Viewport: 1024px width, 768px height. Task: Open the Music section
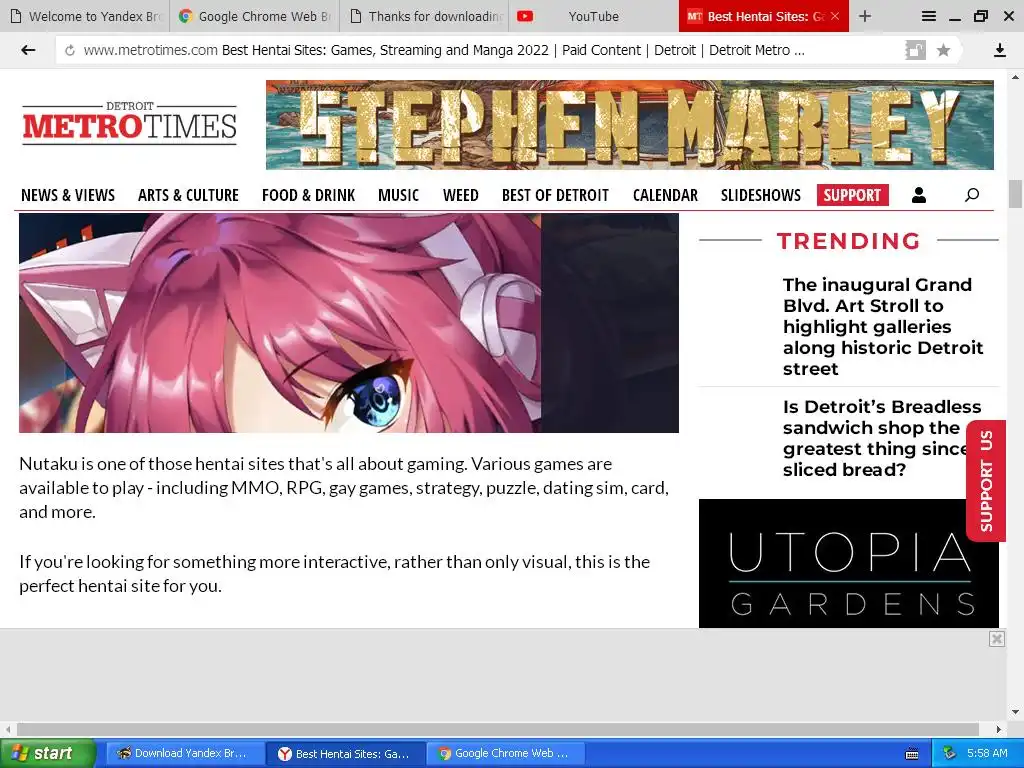[398, 195]
